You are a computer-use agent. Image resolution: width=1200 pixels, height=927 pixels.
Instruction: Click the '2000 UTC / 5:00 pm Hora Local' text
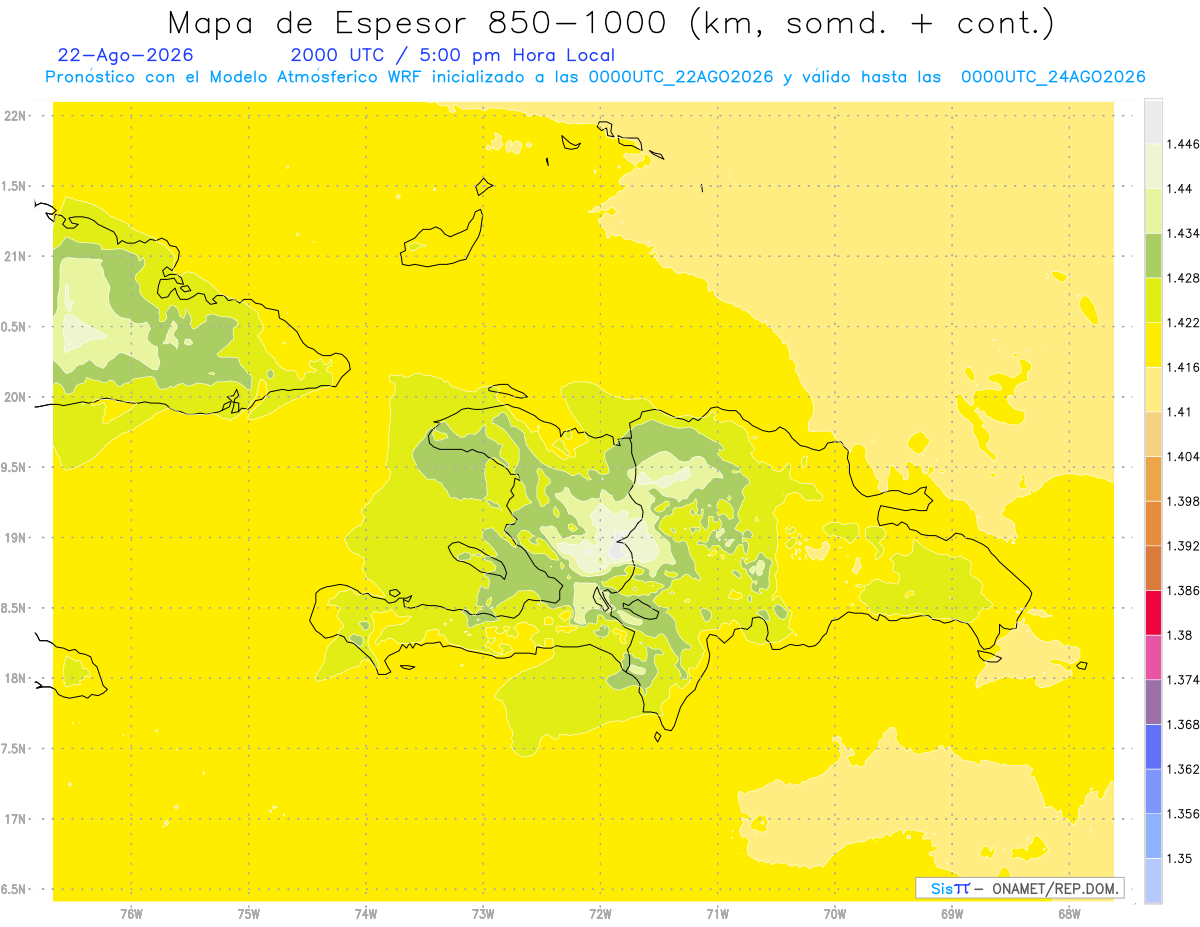453,56
